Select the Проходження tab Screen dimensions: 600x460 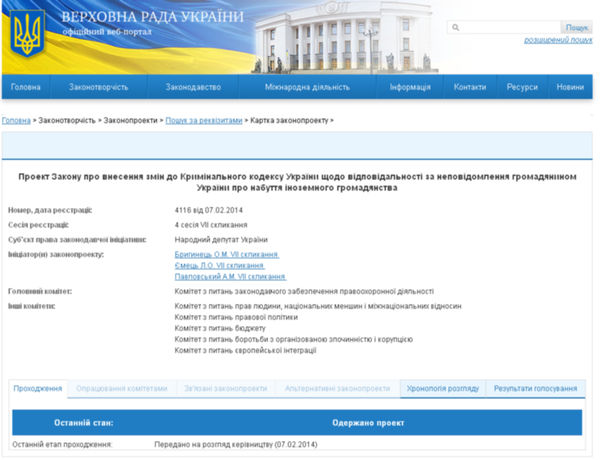click(x=38, y=388)
